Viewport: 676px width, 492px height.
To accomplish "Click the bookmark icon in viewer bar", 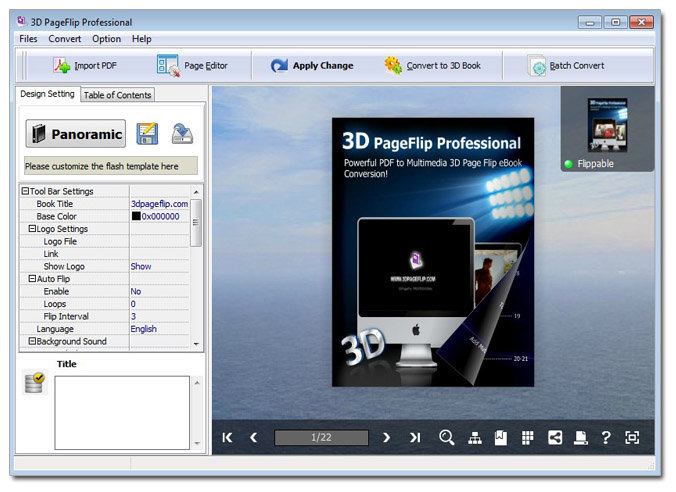I will click(x=501, y=438).
